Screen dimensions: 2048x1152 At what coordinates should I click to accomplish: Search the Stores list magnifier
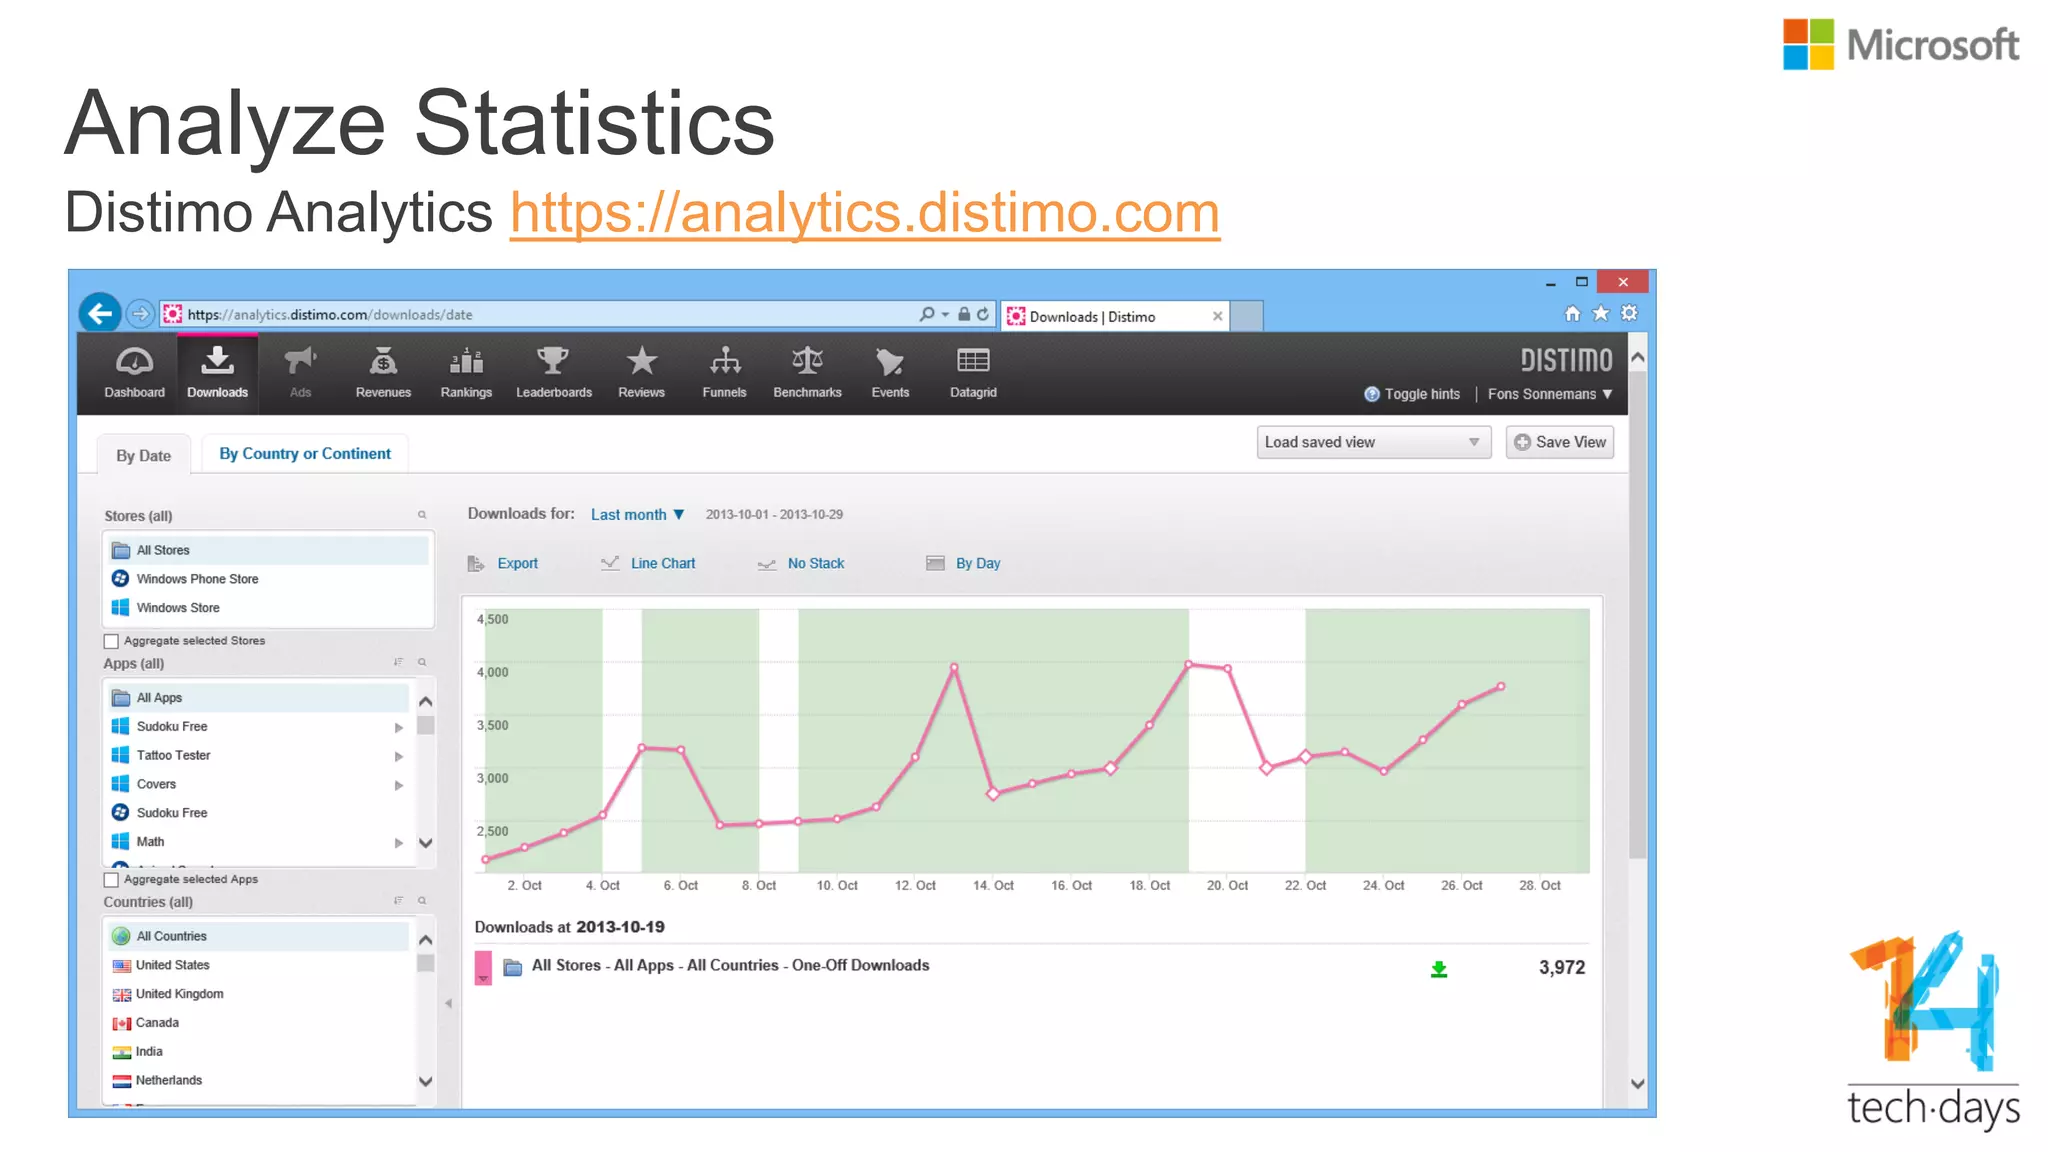[422, 515]
